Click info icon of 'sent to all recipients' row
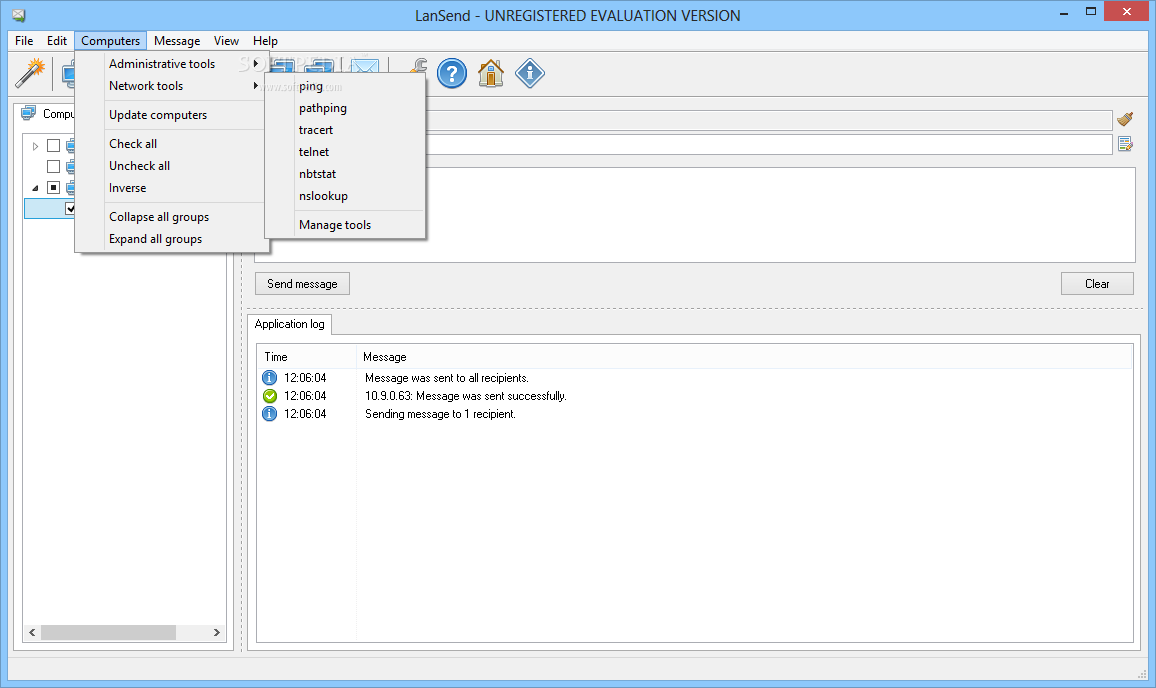Image resolution: width=1156 pixels, height=688 pixels. point(270,378)
